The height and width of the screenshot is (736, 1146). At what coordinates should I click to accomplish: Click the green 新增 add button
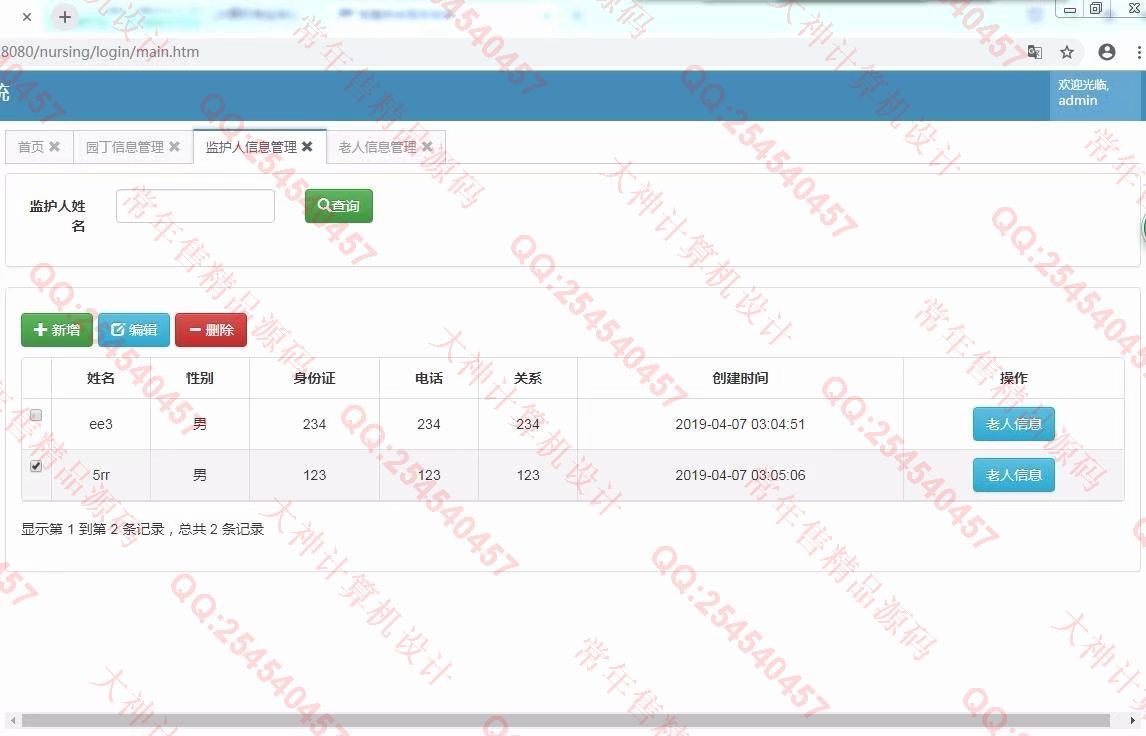57,330
